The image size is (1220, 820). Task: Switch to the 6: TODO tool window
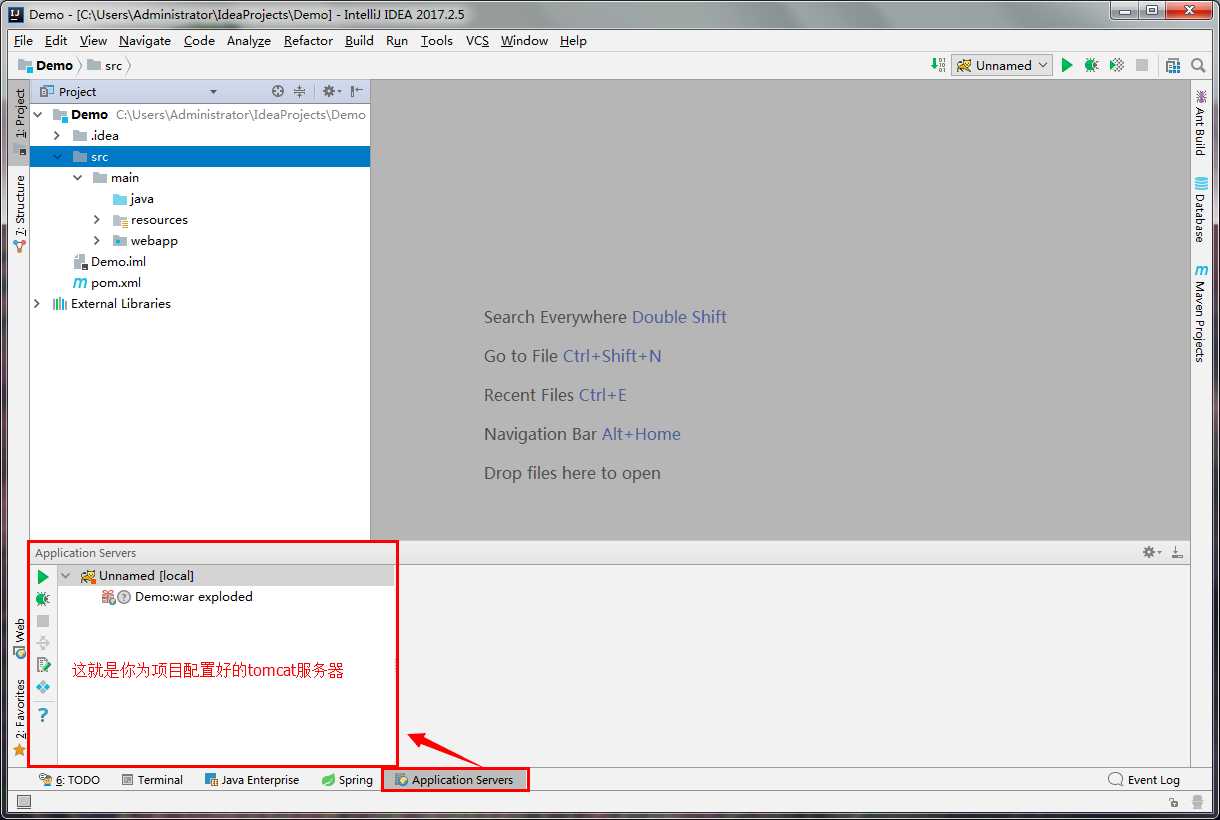coord(69,779)
